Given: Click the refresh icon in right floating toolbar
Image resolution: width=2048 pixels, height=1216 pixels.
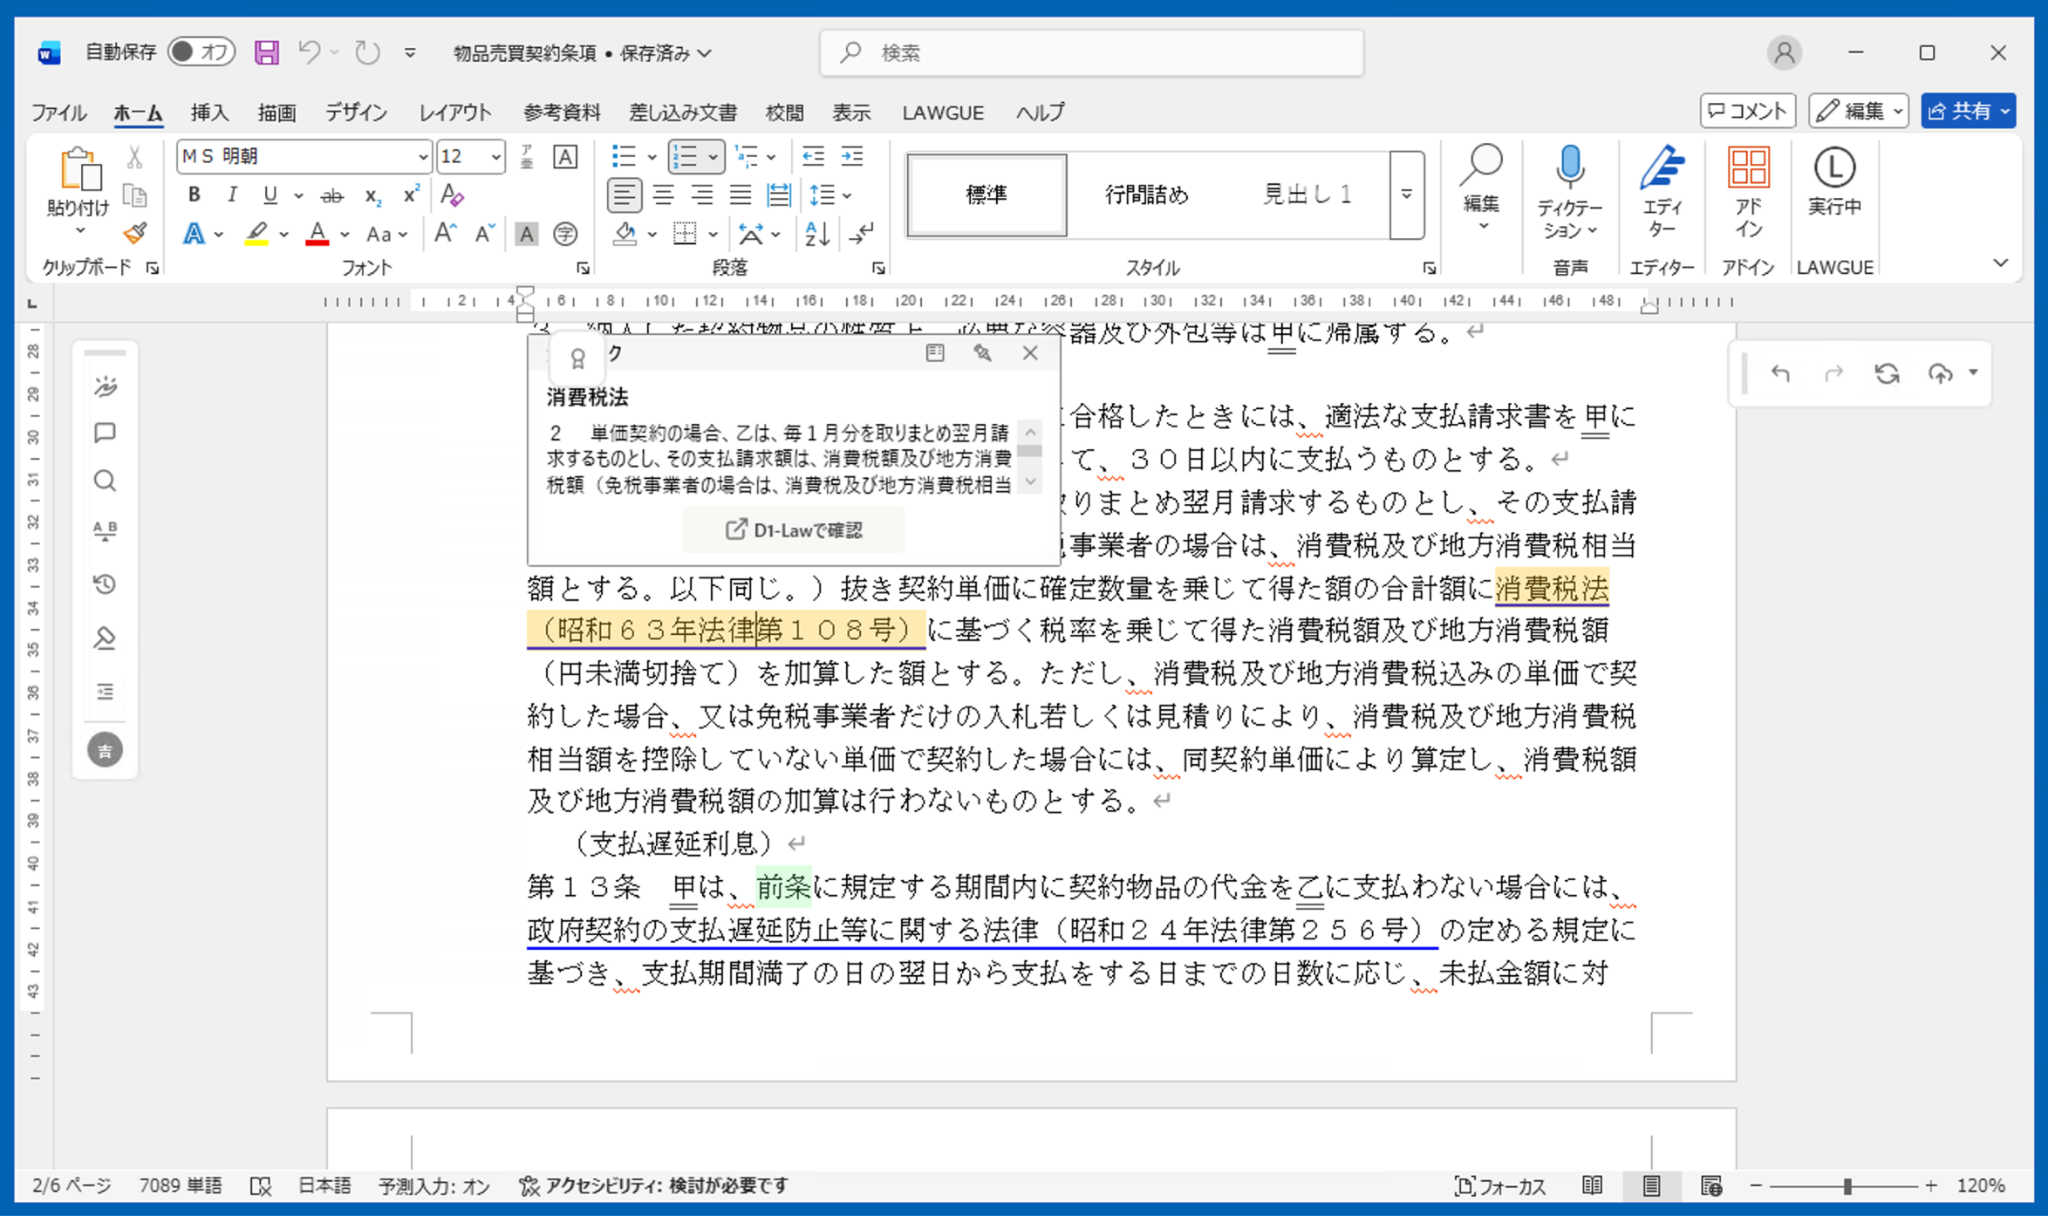Looking at the screenshot, I should 1886,374.
